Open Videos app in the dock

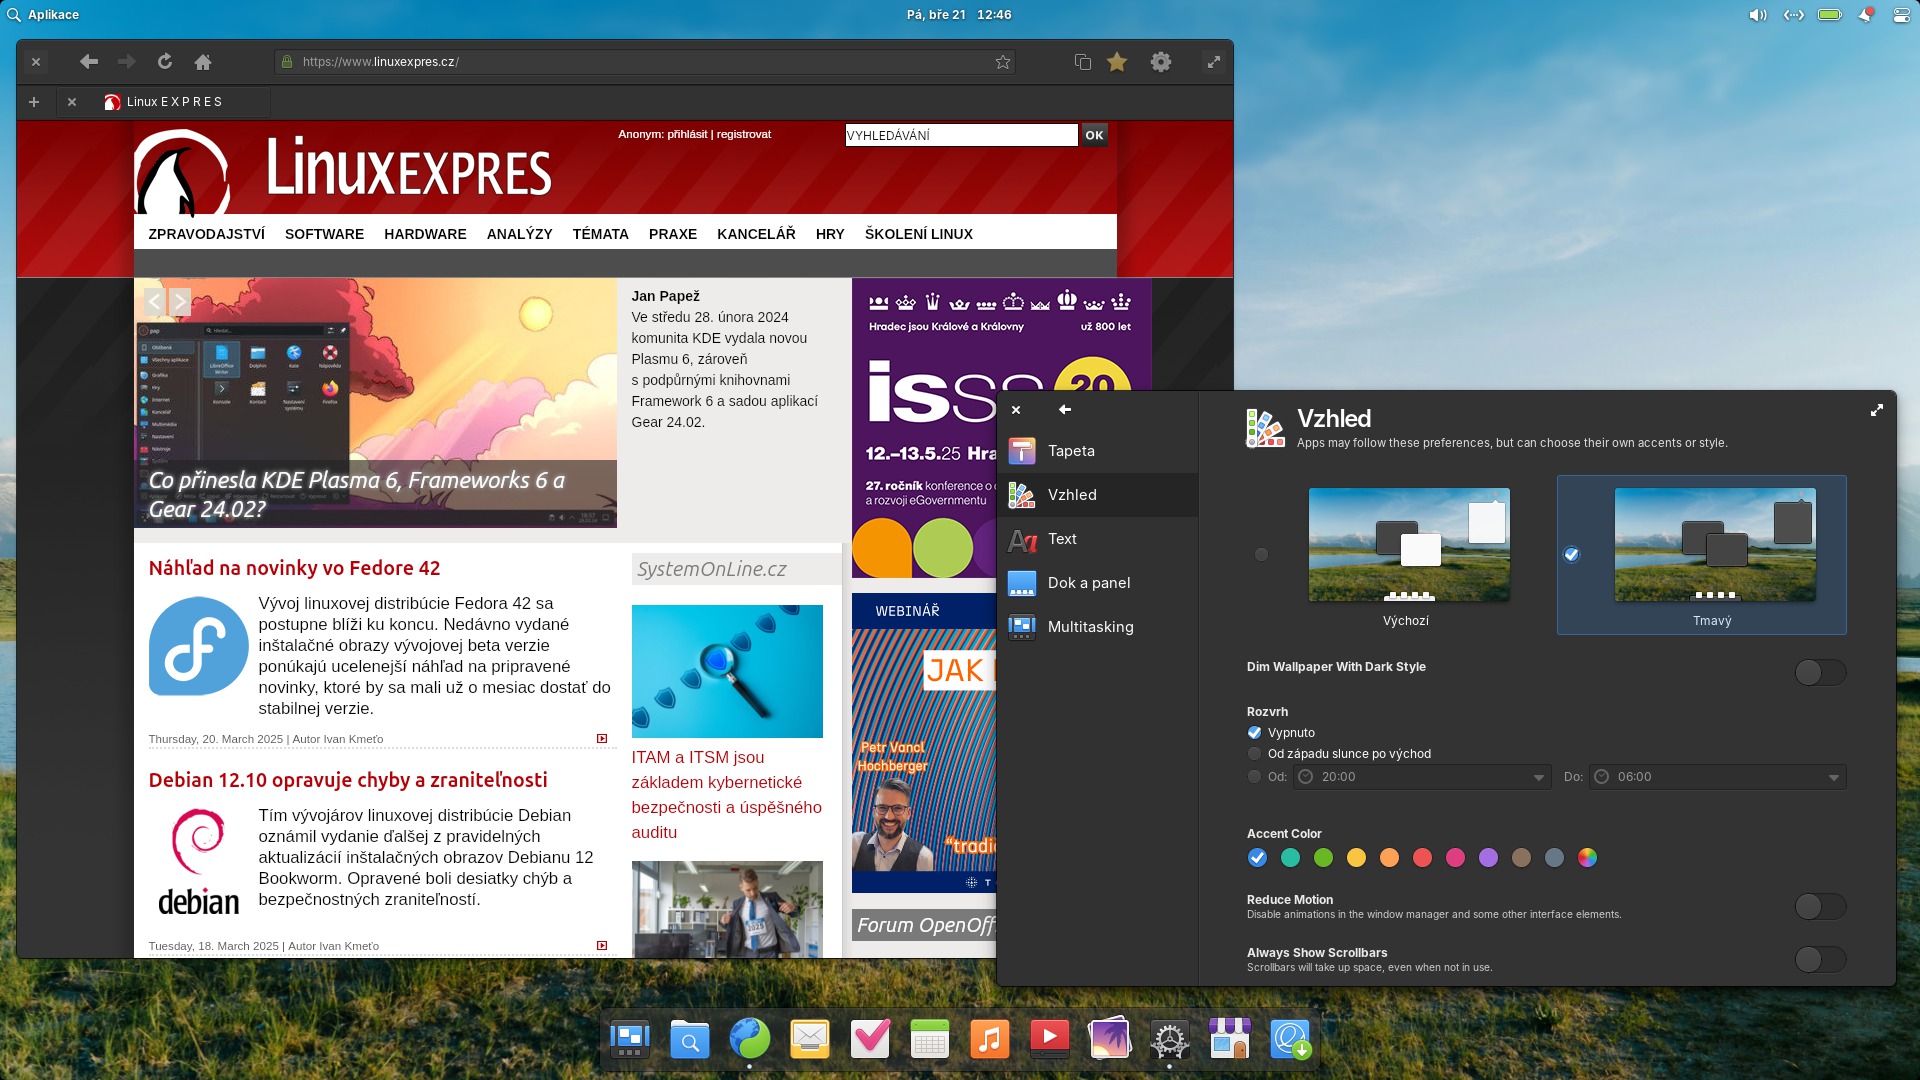click(x=1050, y=1040)
